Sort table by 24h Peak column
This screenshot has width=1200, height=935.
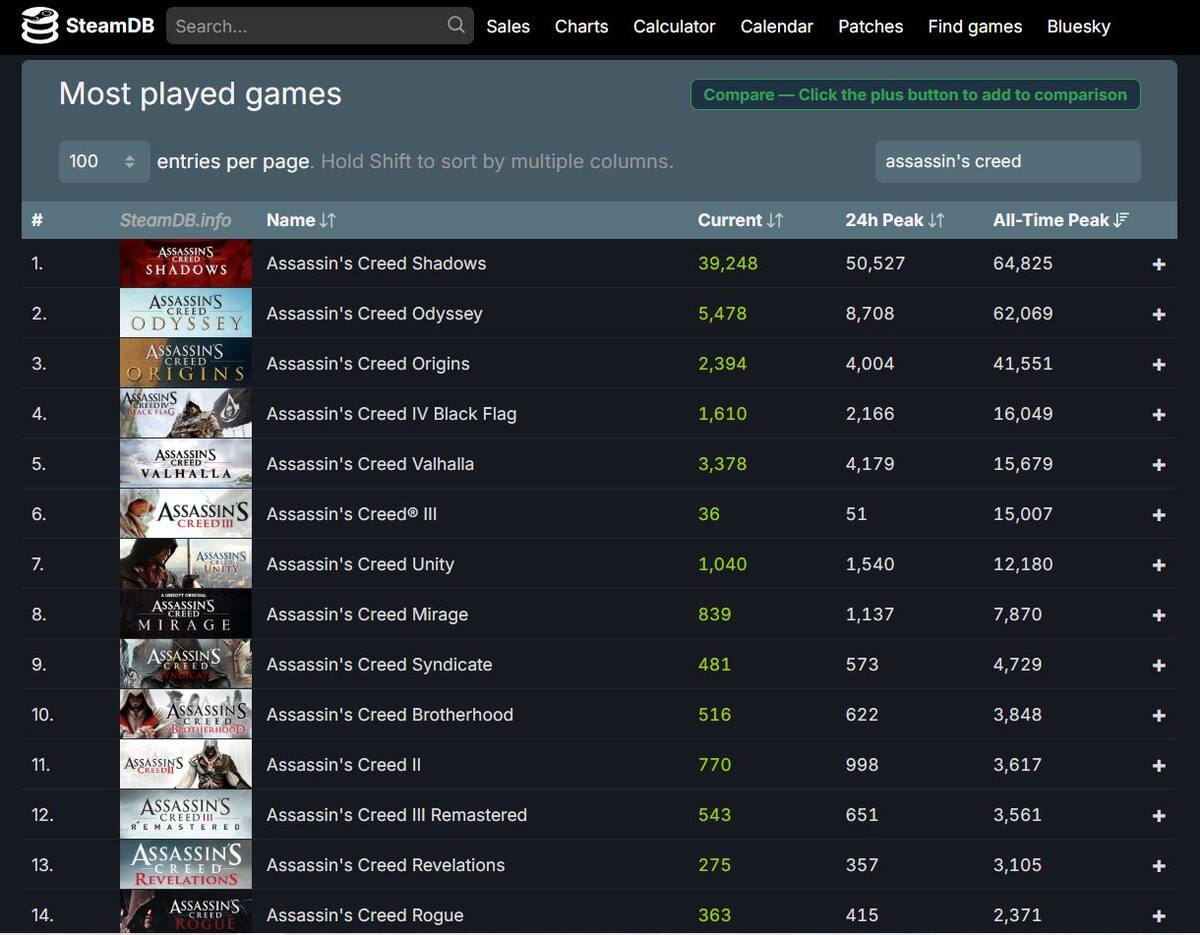point(894,220)
